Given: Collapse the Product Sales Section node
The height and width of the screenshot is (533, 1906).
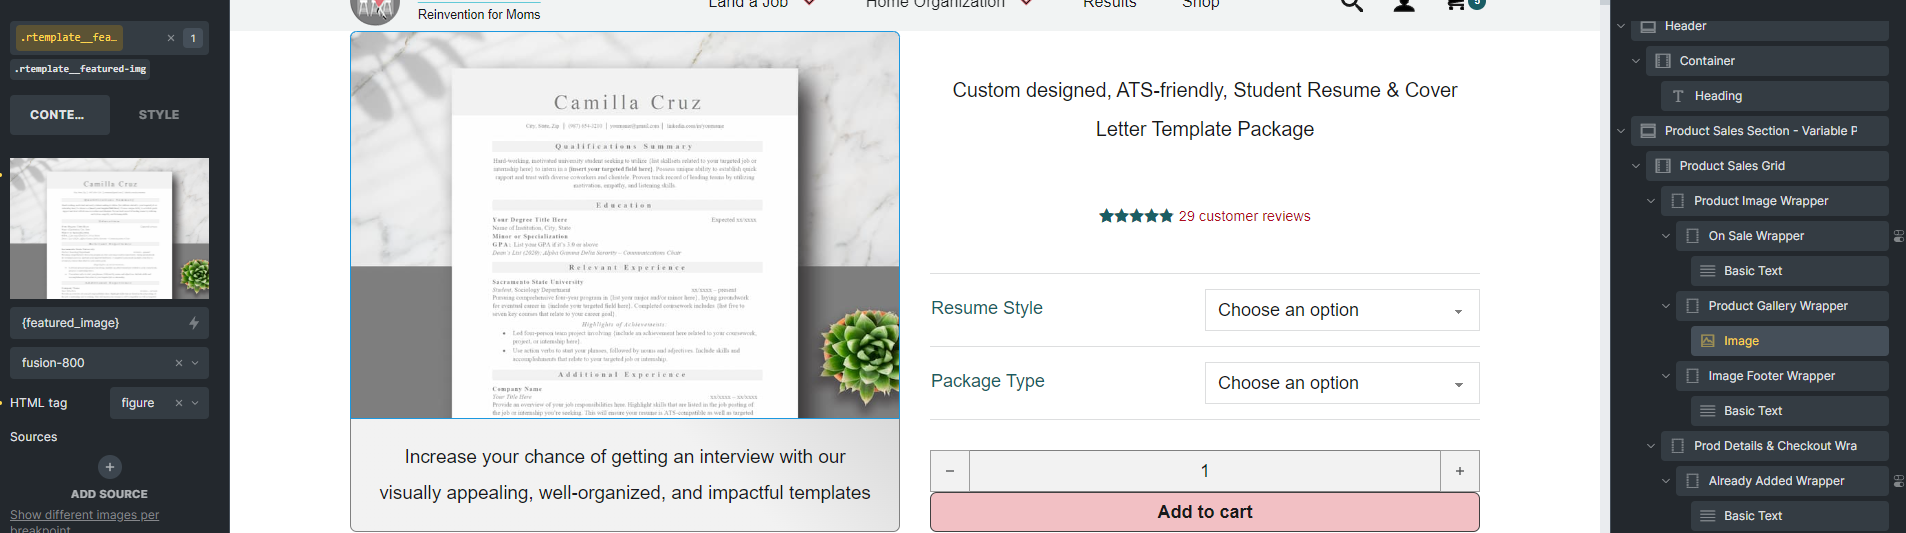Looking at the screenshot, I should point(1621,131).
